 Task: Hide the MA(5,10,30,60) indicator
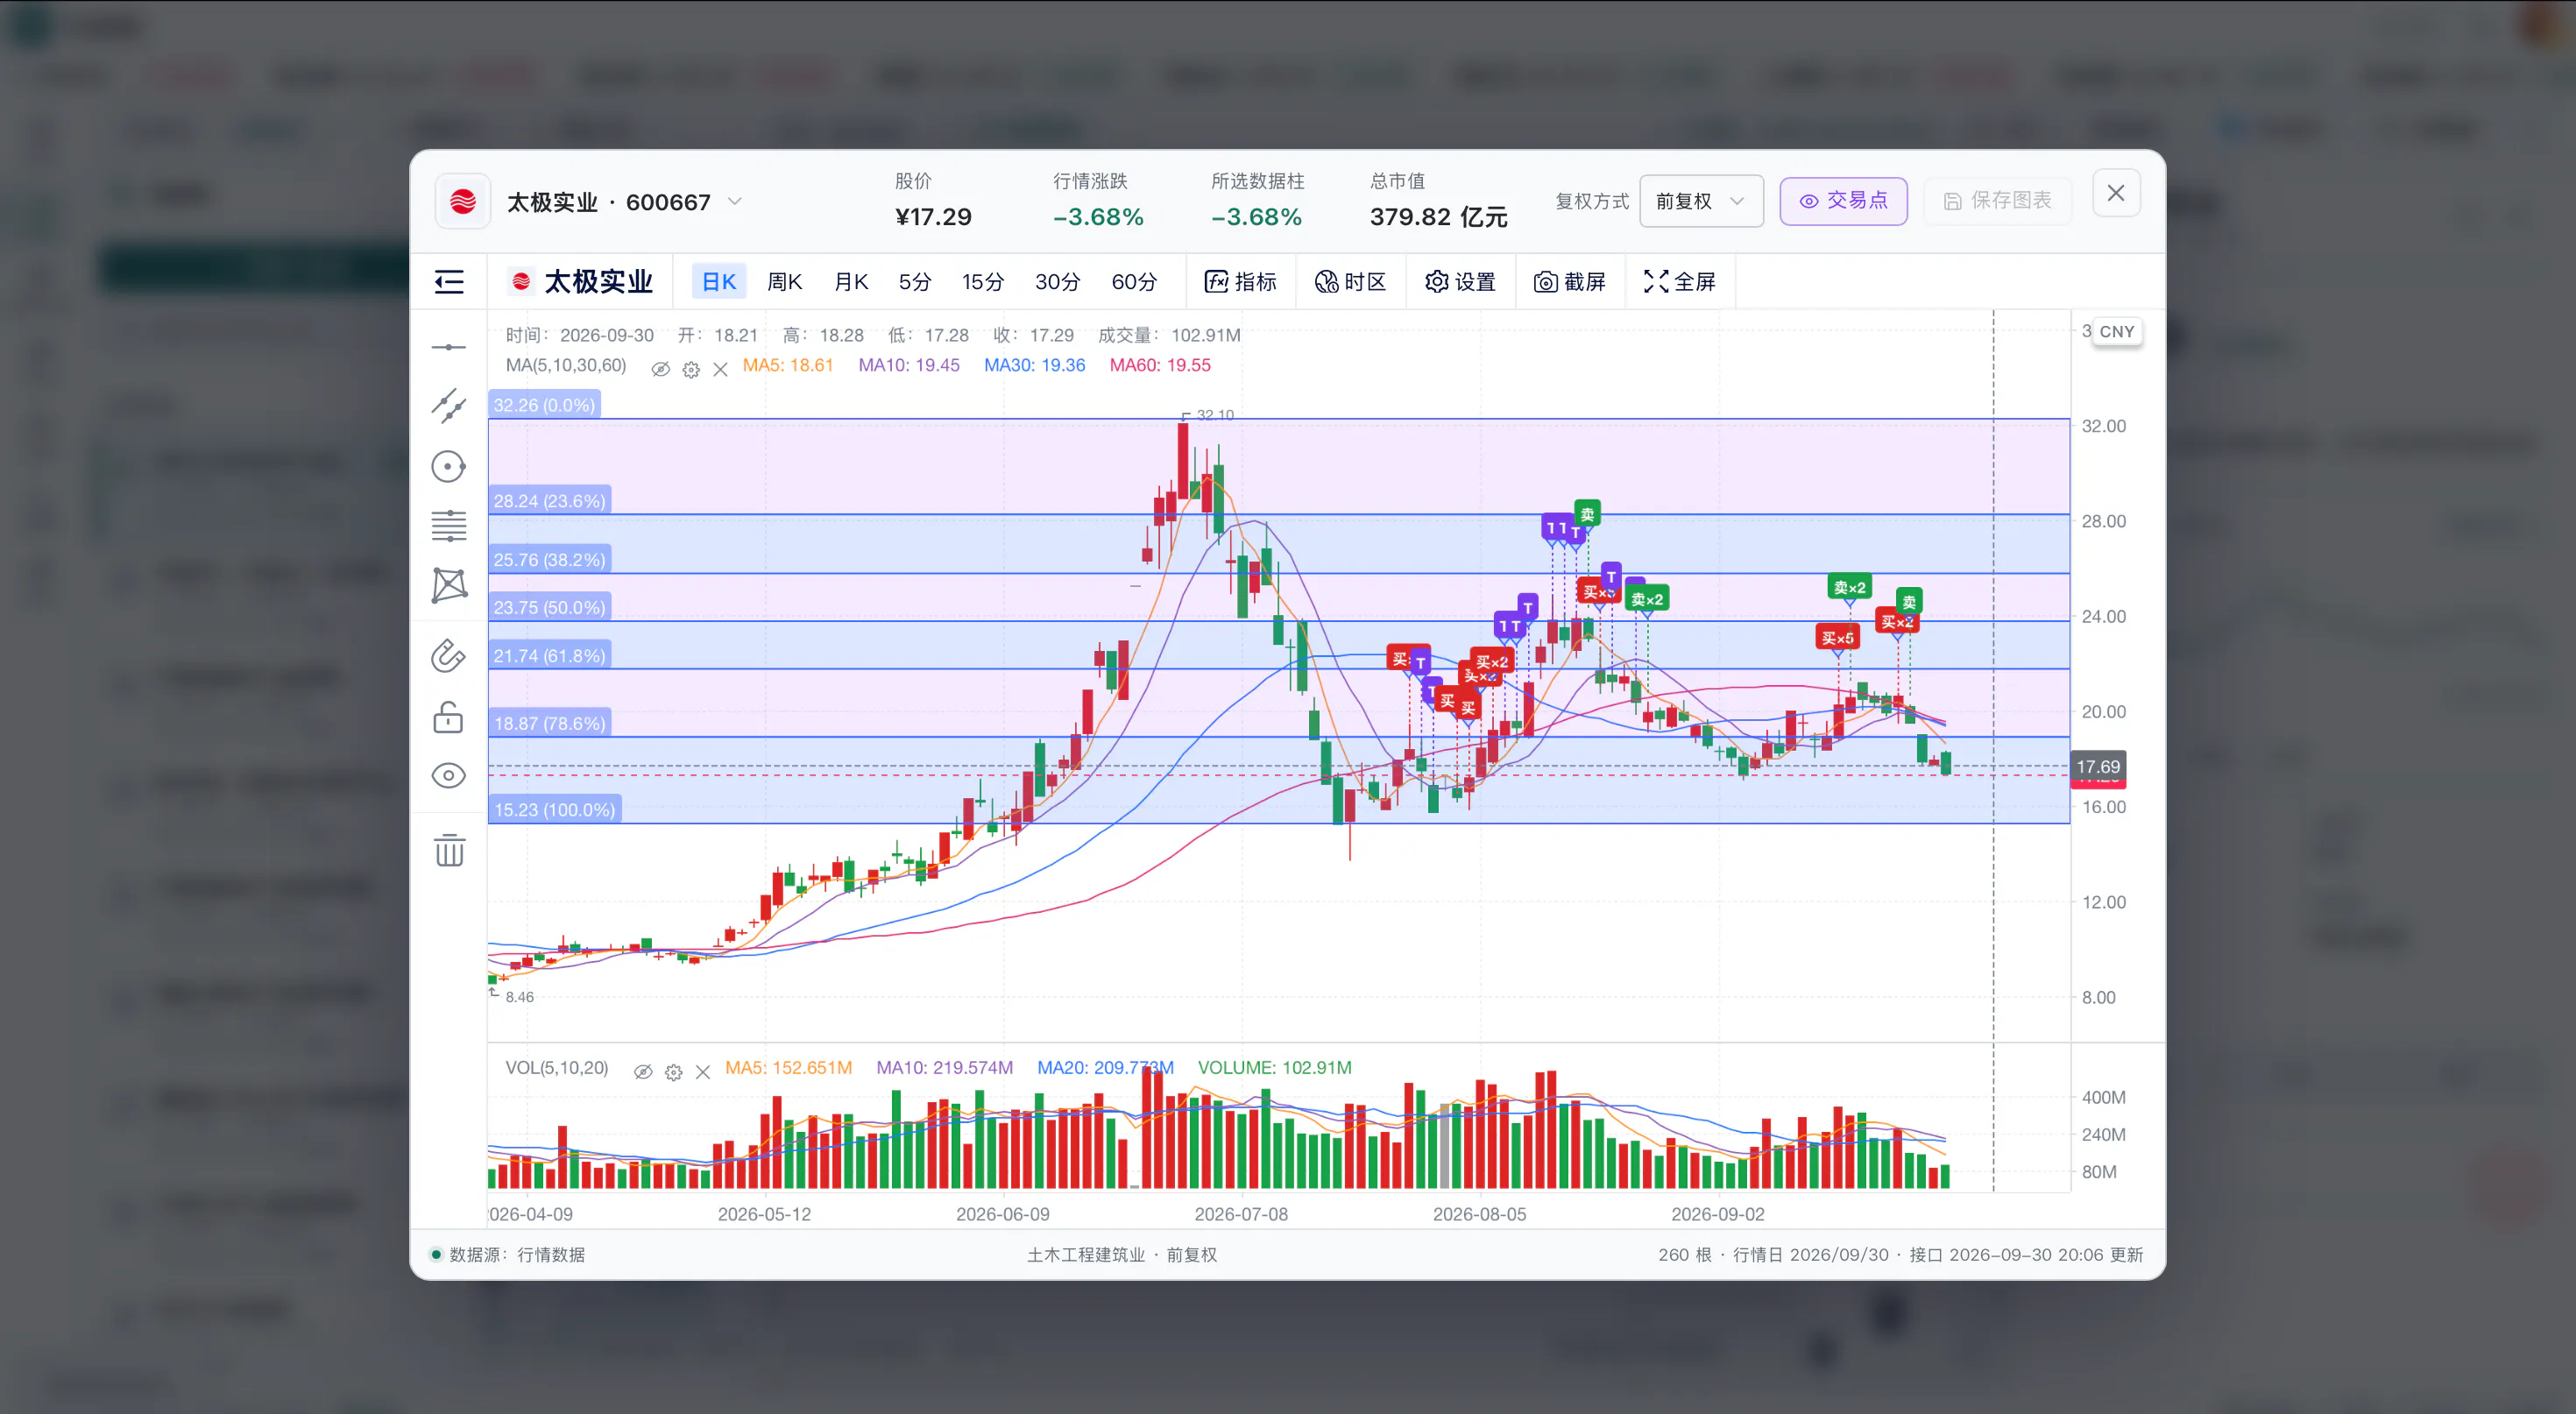[x=660, y=370]
